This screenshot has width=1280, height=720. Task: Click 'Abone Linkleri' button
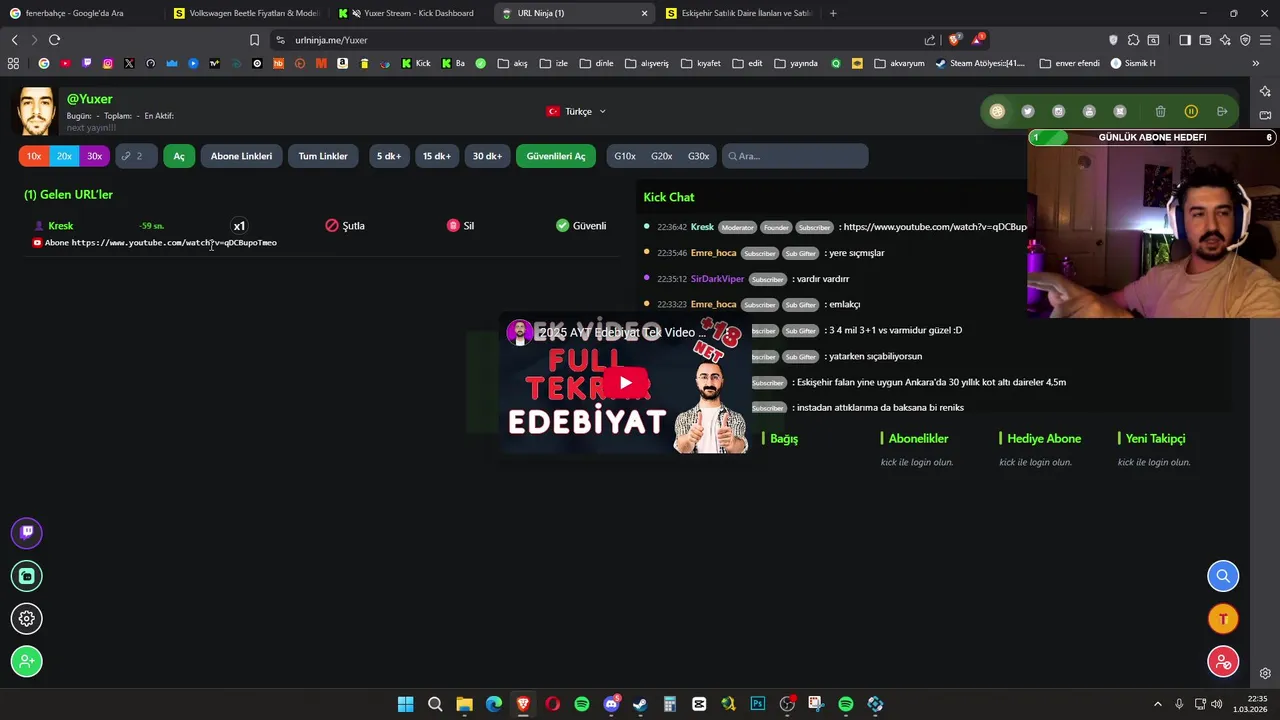(241, 156)
